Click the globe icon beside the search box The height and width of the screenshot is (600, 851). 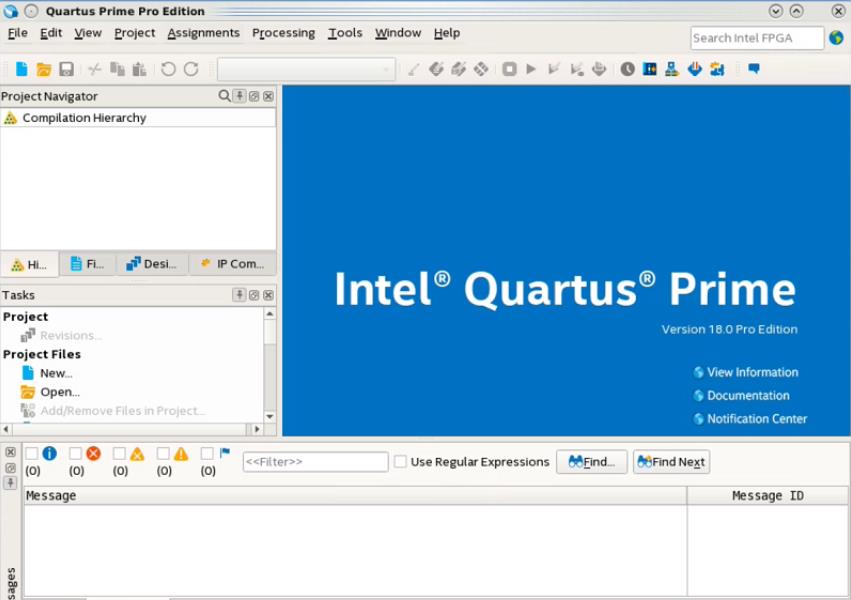836,38
